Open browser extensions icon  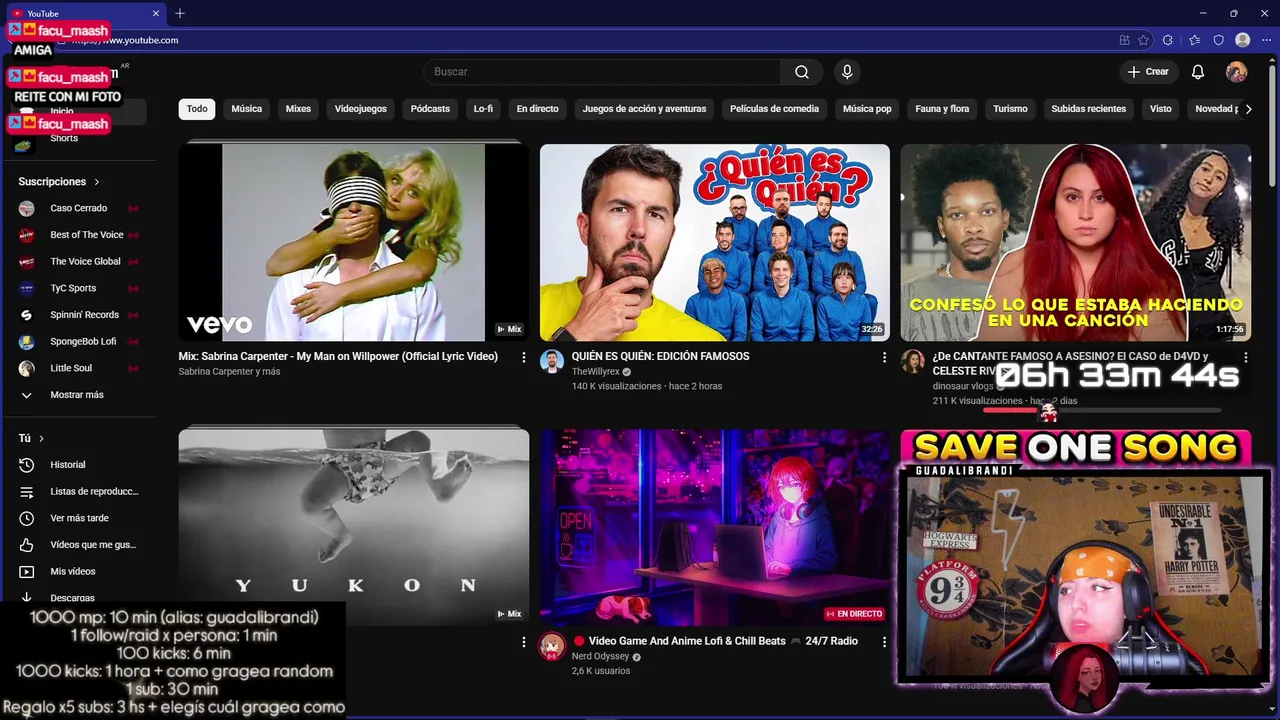point(1167,40)
